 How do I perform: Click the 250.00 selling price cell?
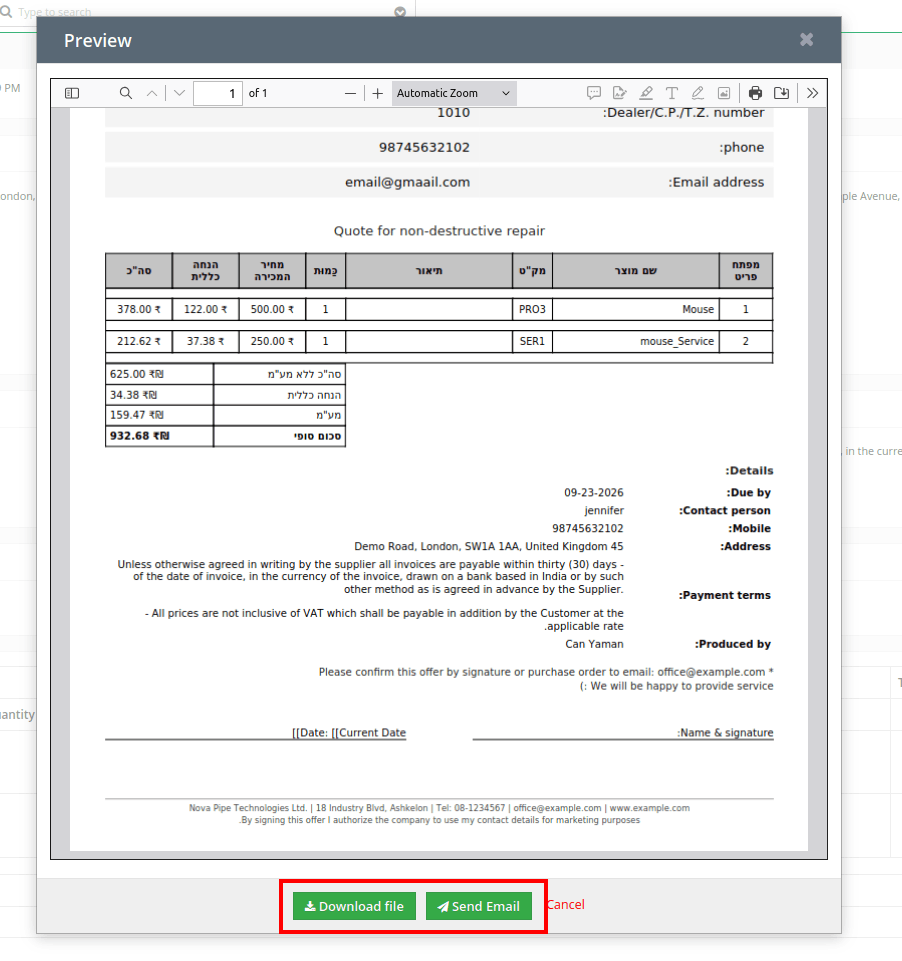[272, 341]
